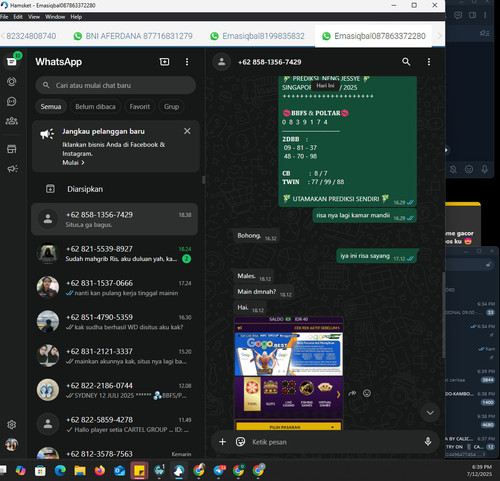This screenshot has height=481, width=500.
Task: Open the Window menu
Action: click(55, 17)
